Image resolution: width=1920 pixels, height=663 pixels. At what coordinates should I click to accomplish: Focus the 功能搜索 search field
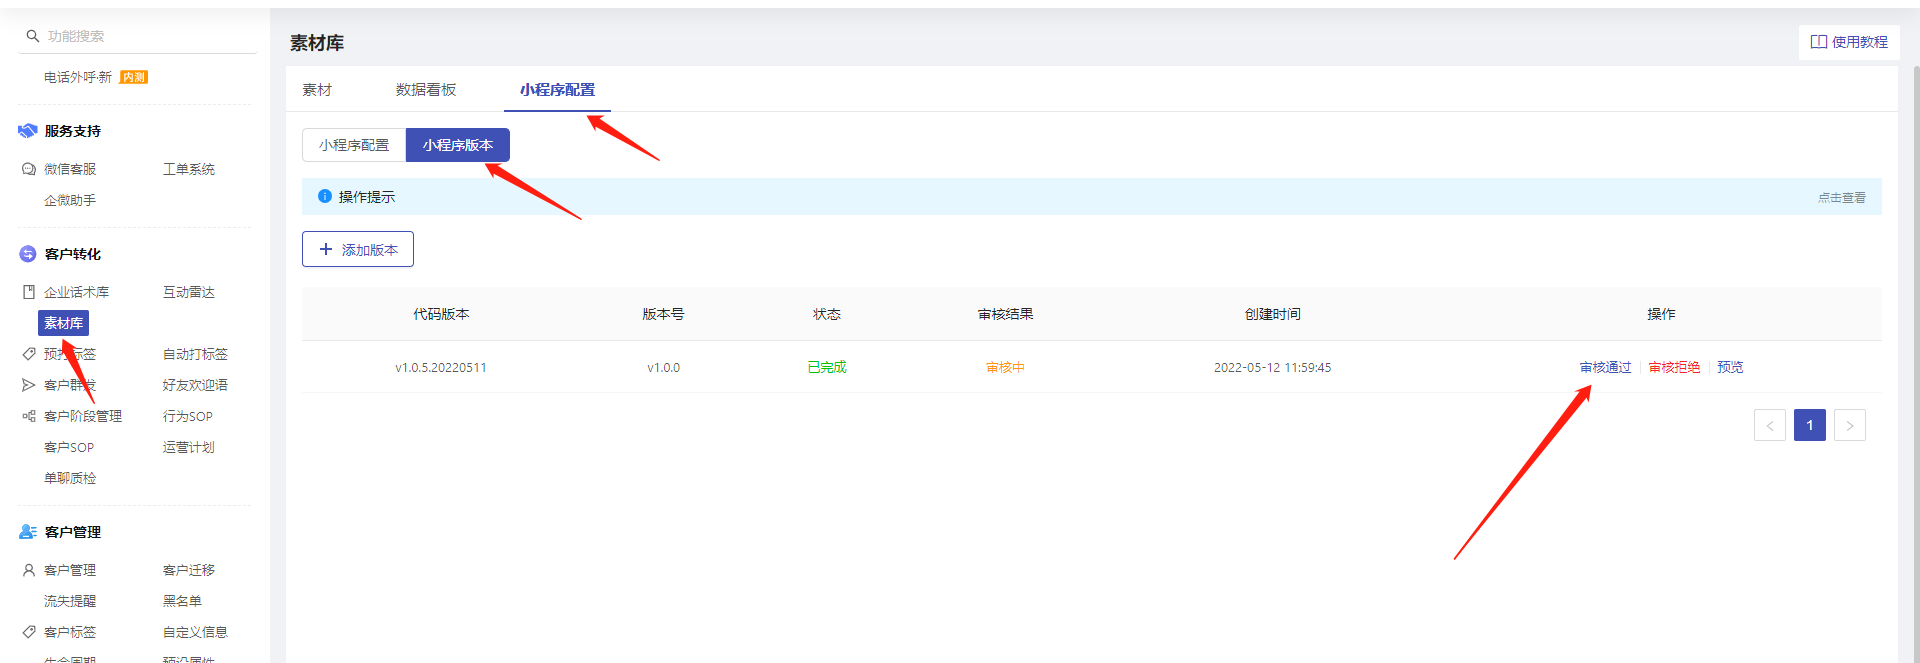point(138,36)
